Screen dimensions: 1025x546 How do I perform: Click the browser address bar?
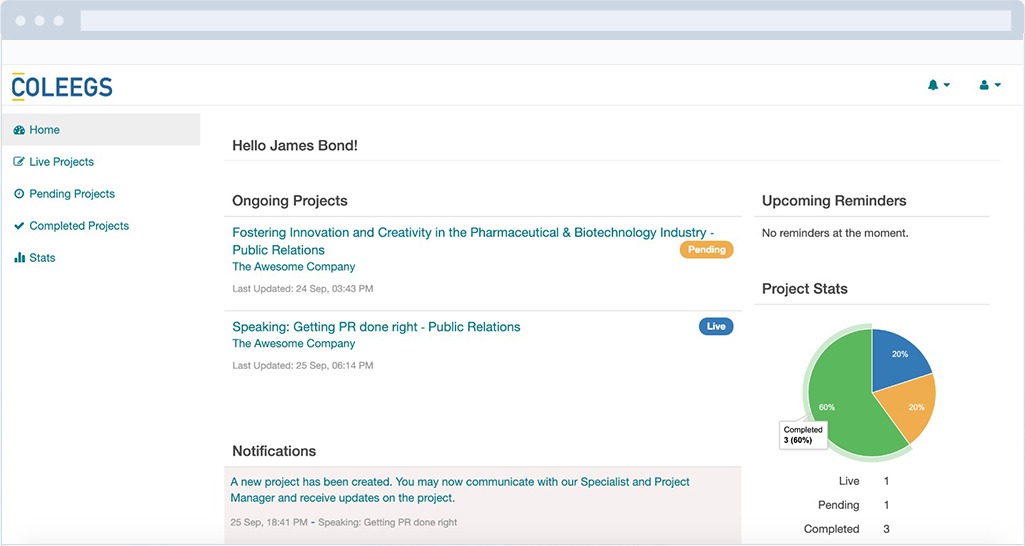pos(545,20)
